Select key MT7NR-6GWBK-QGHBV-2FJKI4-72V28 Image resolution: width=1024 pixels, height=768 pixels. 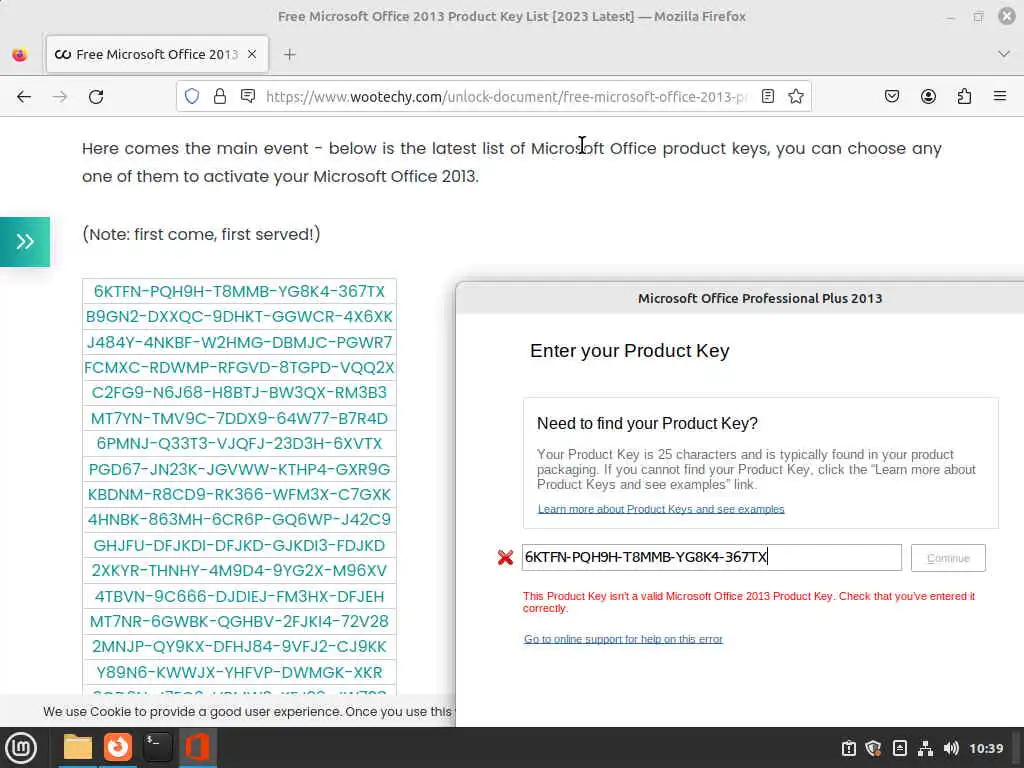pyautogui.click(x=239, y=621)
